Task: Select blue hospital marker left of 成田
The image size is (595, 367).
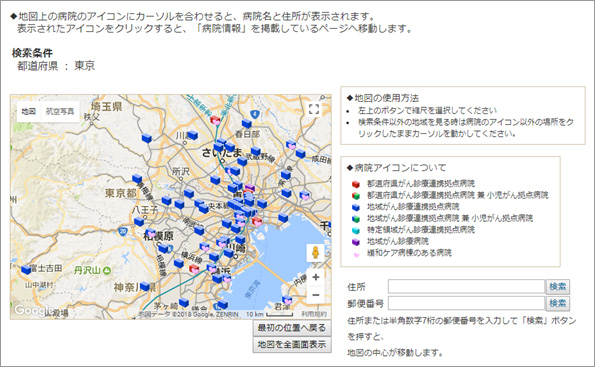Action: point(301,154)
